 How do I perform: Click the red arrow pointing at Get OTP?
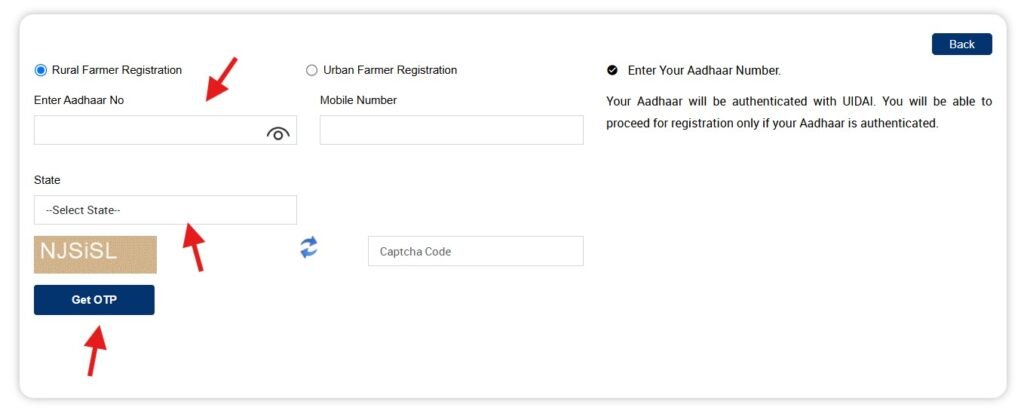pos(96,350)
